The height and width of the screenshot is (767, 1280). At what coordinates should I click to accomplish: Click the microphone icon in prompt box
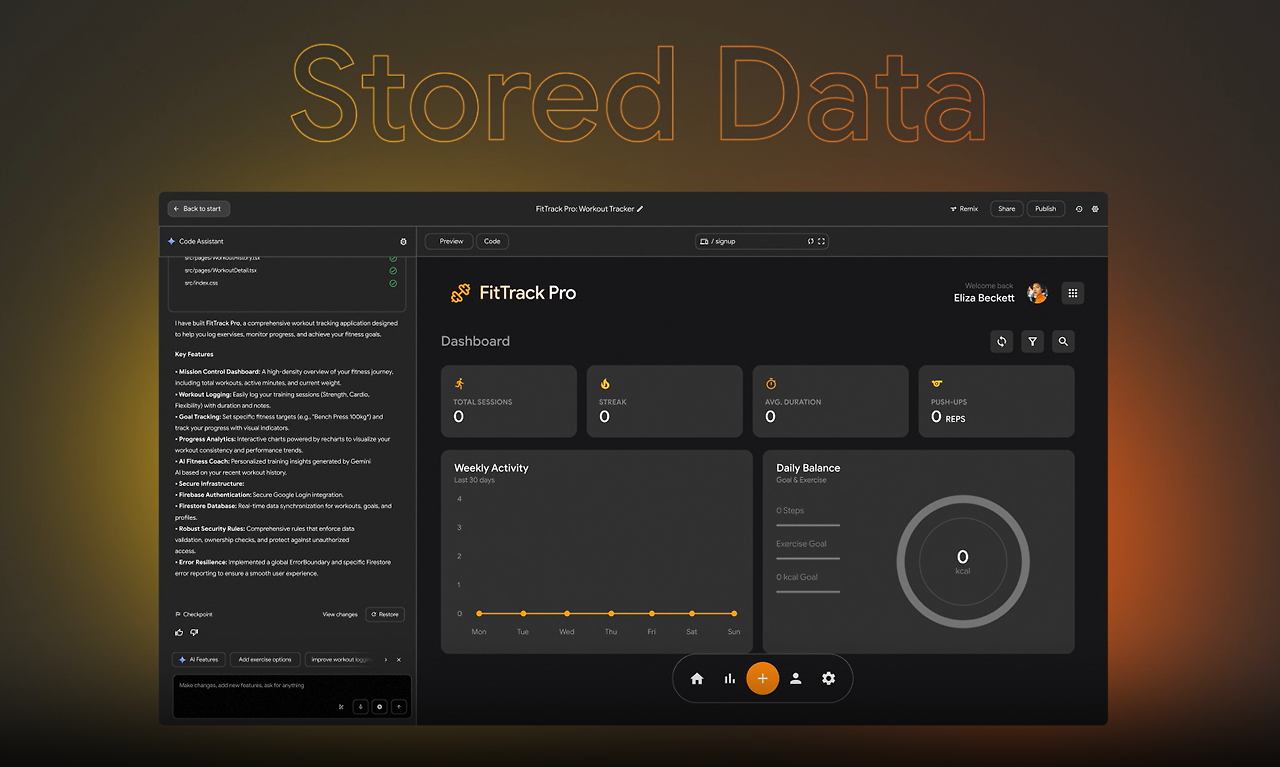360,706
